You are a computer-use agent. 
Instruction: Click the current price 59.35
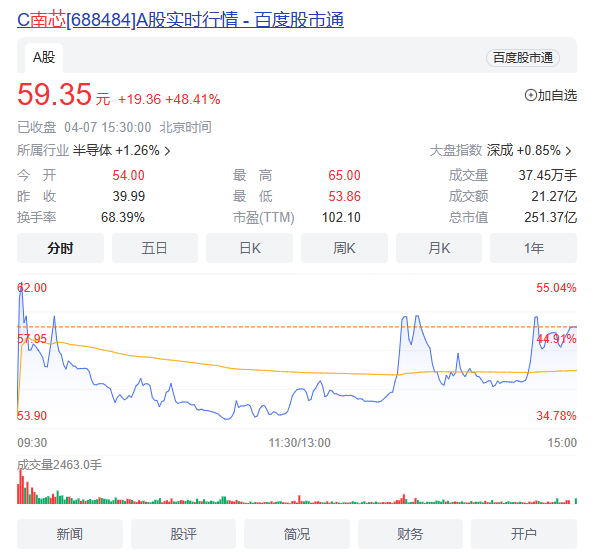pyautogui.click(x=54, y=94)
